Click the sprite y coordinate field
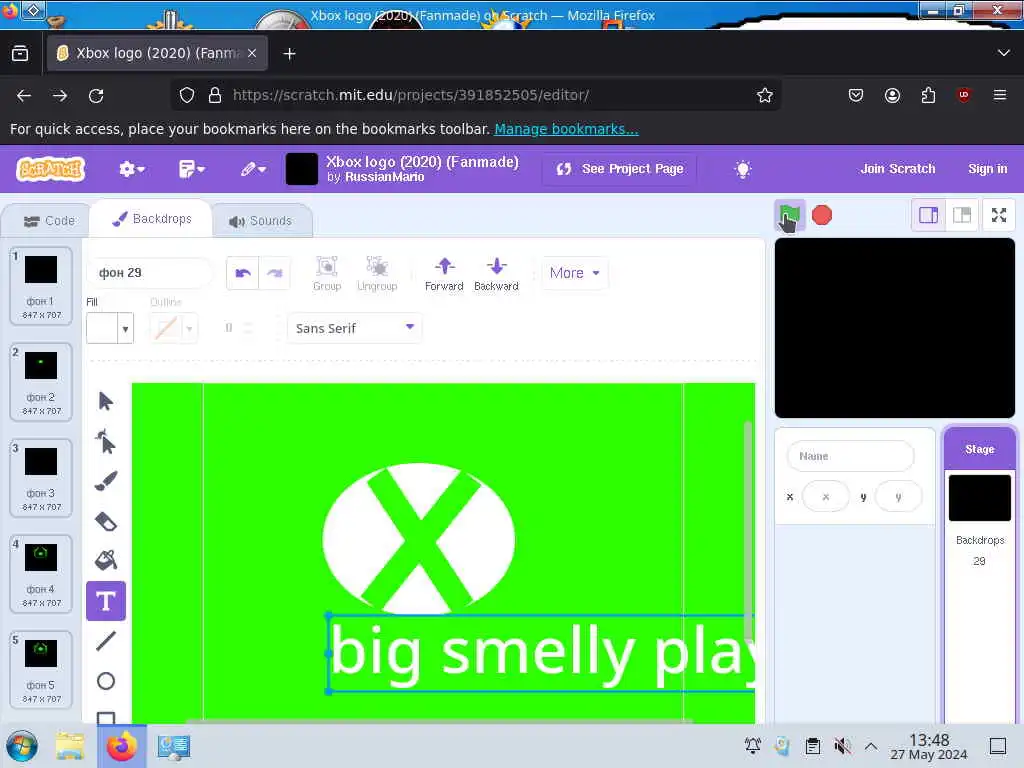 tap(898, 497)
